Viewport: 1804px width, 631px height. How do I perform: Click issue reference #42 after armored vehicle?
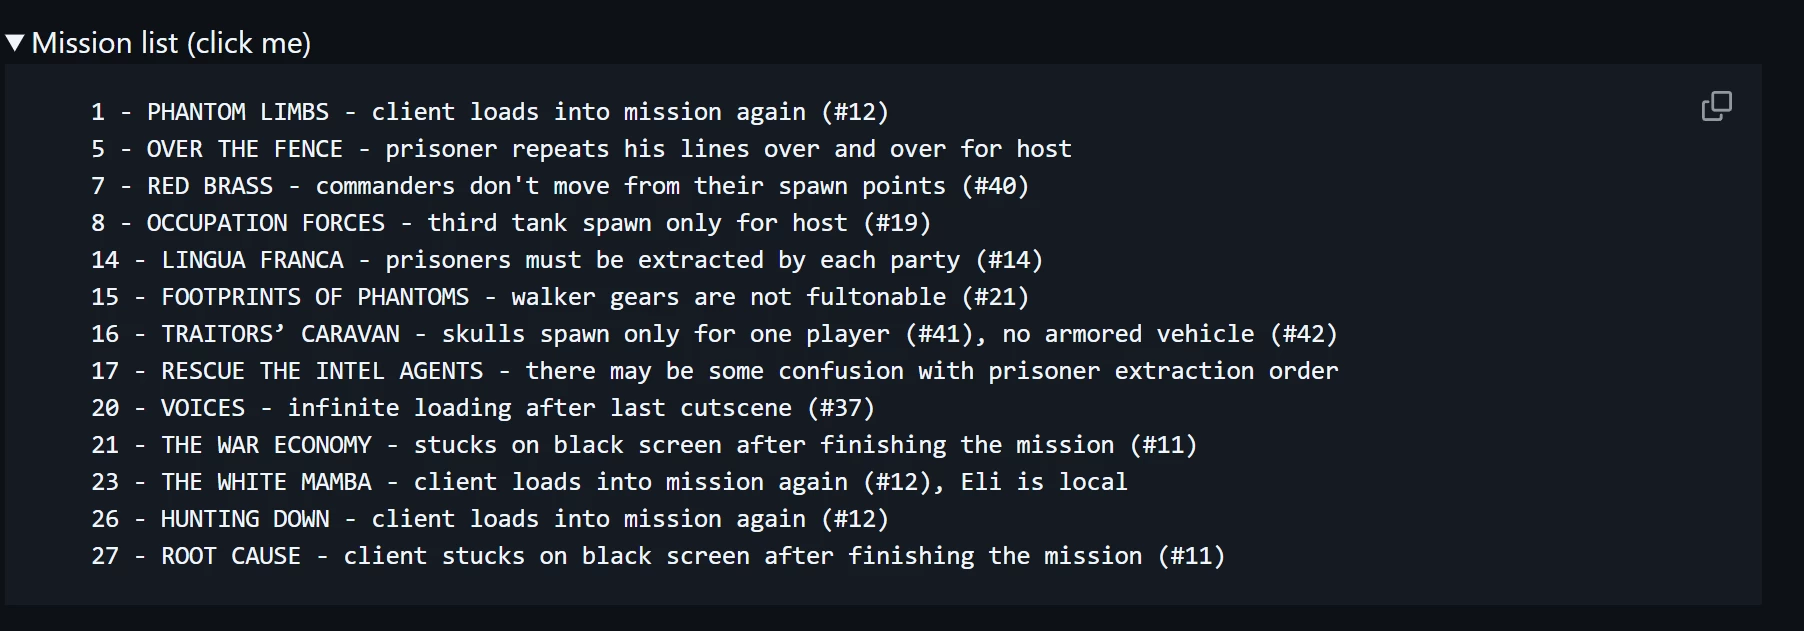click(1303, 334)
